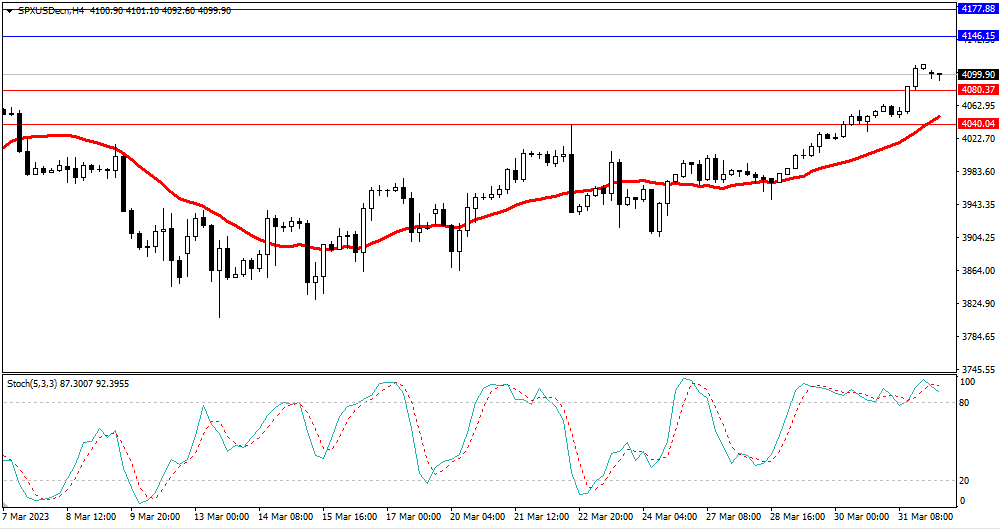Click the 17 Mar 00:00 time label

[x=413, y=516]
